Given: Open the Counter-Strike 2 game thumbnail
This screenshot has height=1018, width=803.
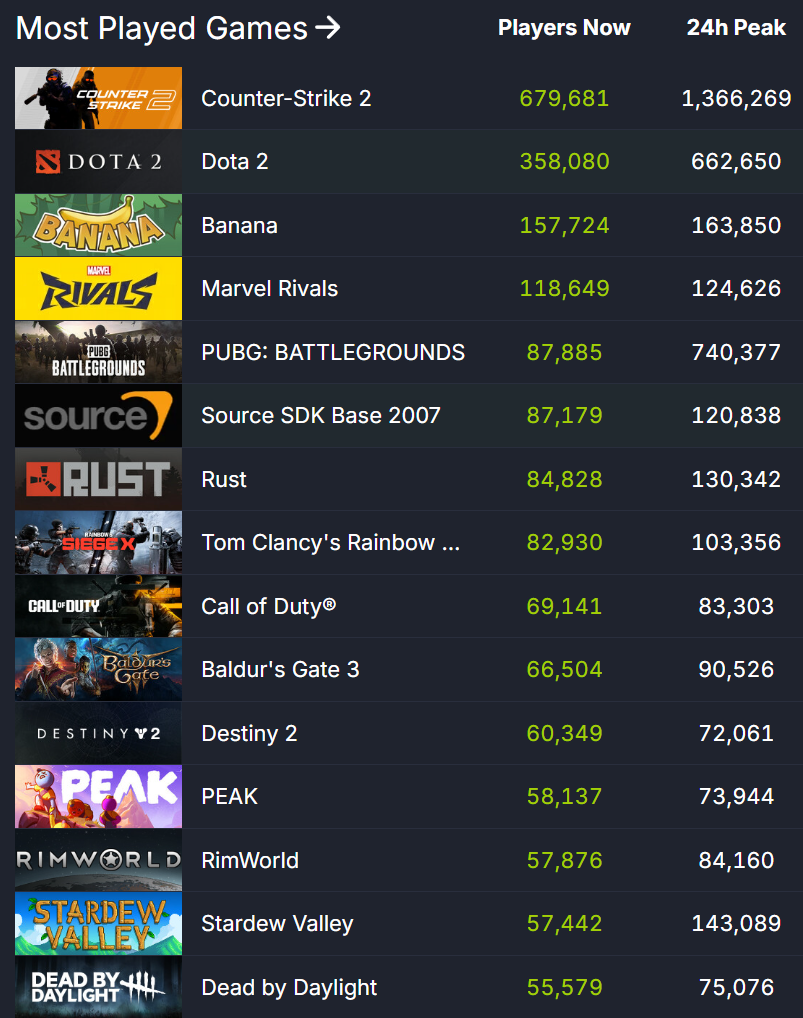Looking at the screenshot, I should coord(98,98).
